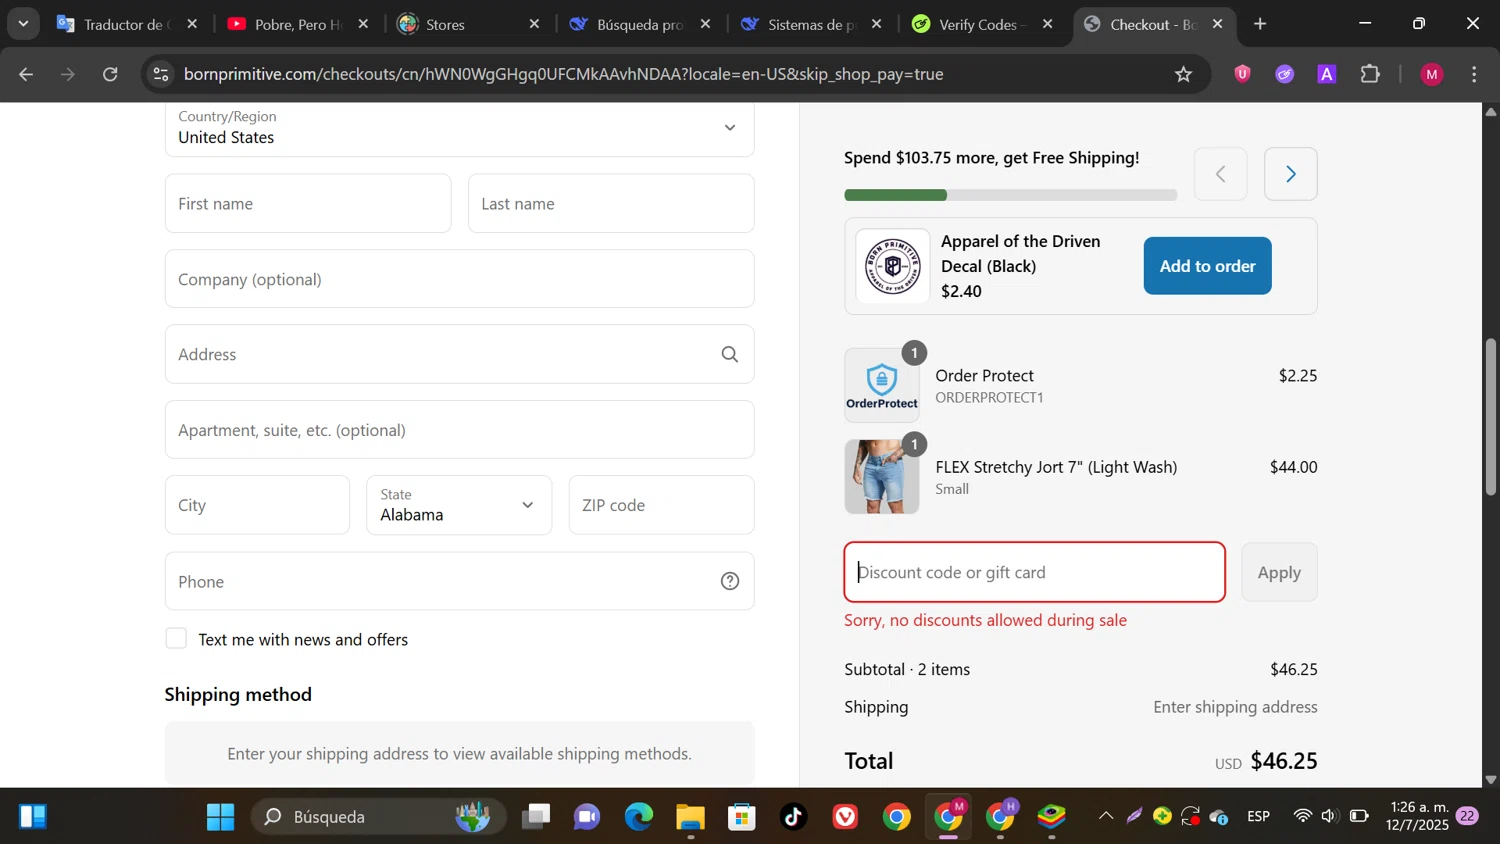Open the State dropdown showing Alabama
Image resolution: width=1500 pixels, height=844 pixels.
(459, 505)
